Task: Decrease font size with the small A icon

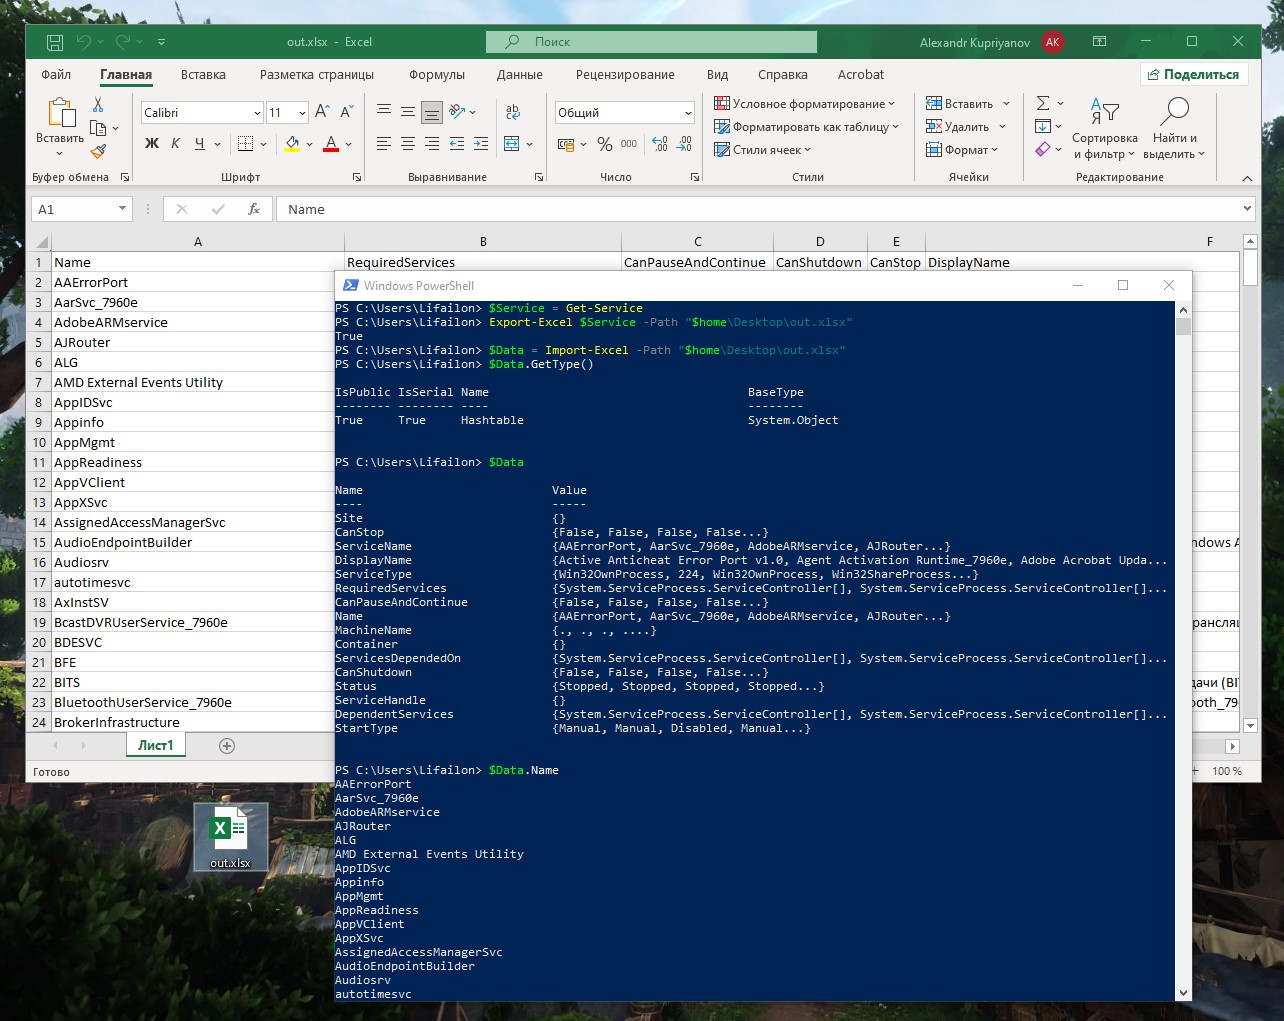Action: [x=346, y=112]
